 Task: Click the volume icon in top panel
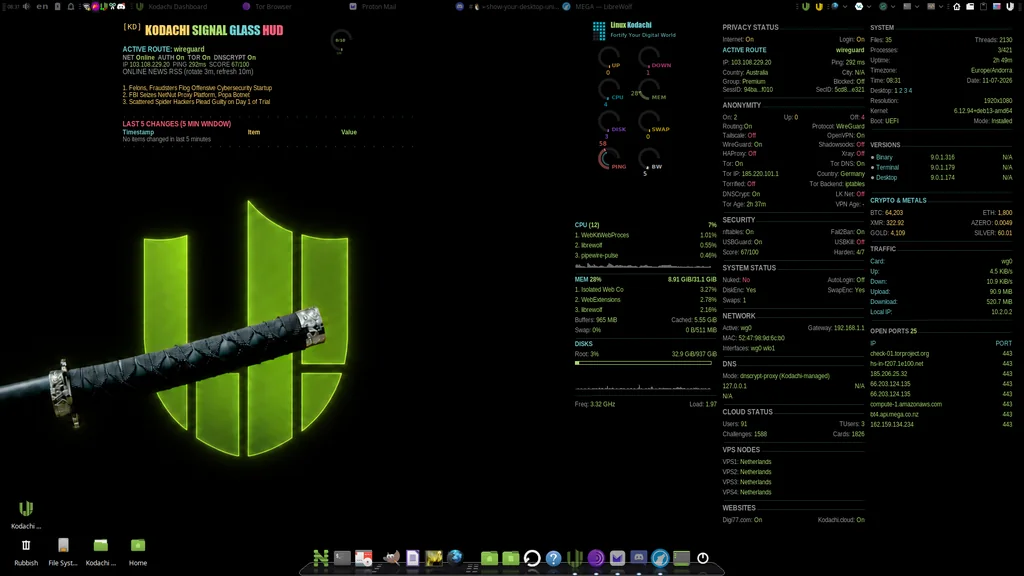click(27, 7)
